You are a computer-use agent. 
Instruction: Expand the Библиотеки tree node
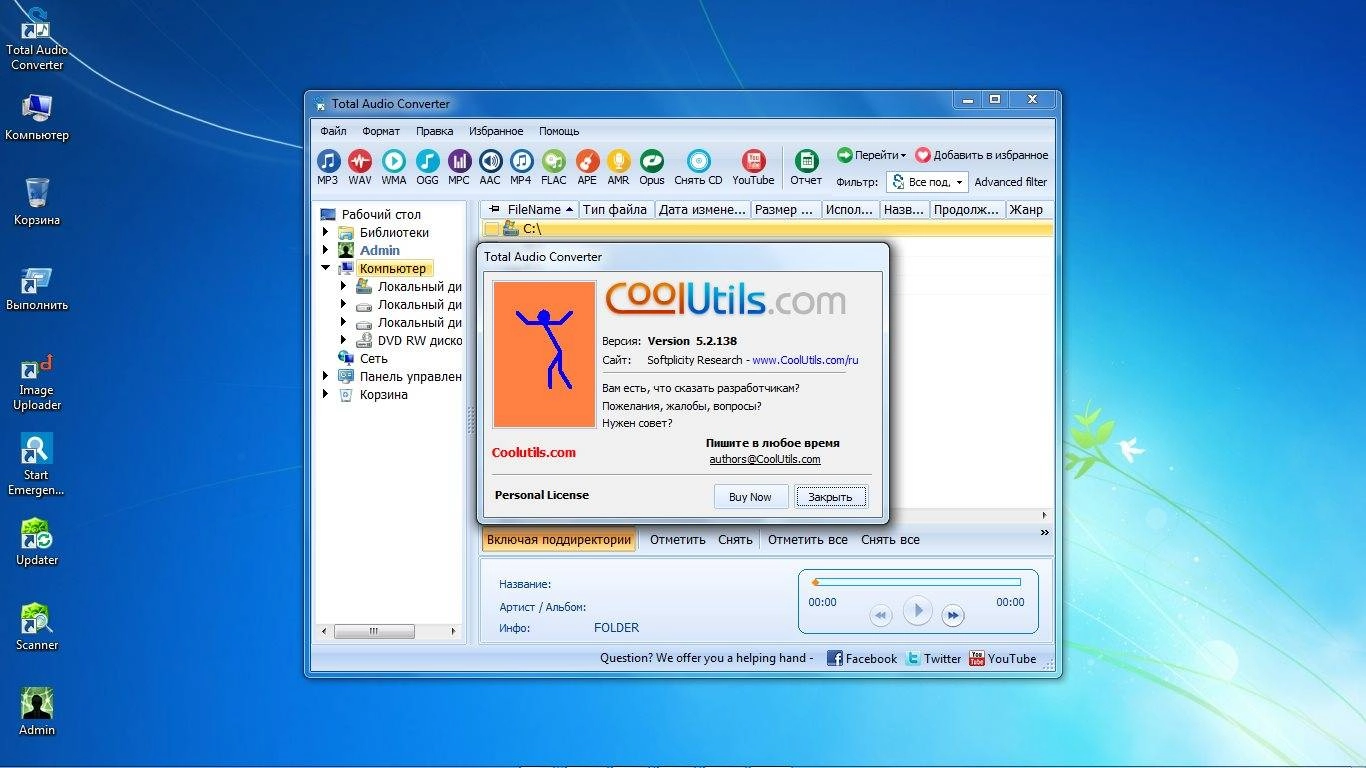(326, 232)
